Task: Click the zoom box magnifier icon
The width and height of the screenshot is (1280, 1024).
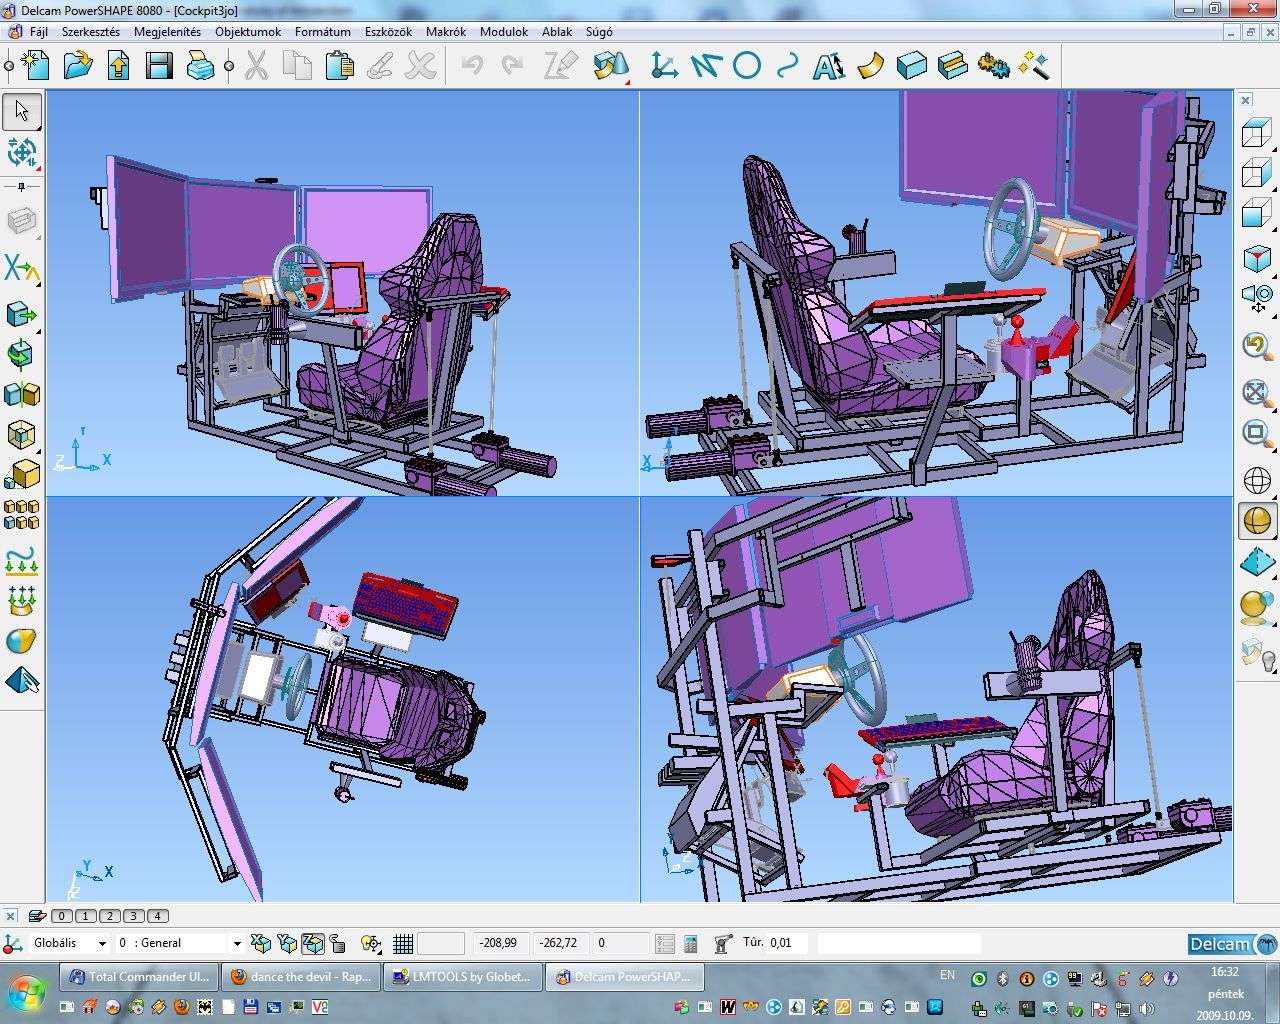Action: (x=1257, y=434)
